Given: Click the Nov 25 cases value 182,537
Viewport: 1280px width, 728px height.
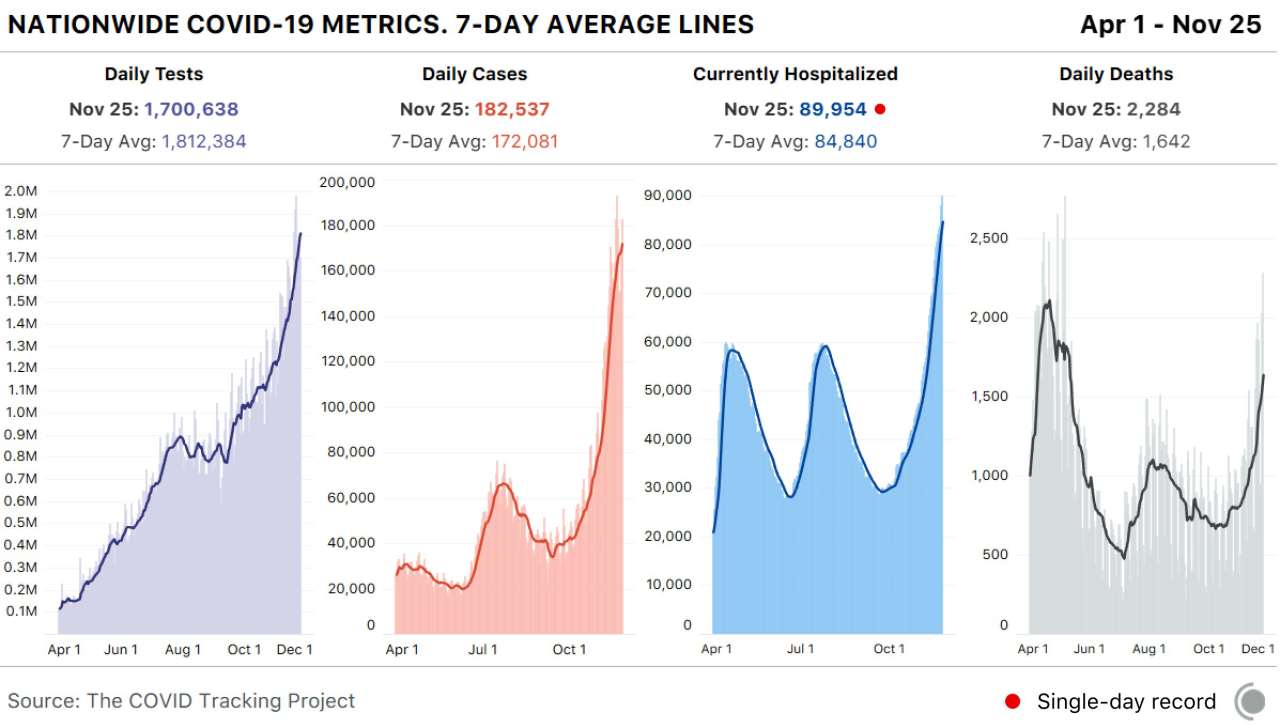Looking at the screenshot, I should coord(512,109).
